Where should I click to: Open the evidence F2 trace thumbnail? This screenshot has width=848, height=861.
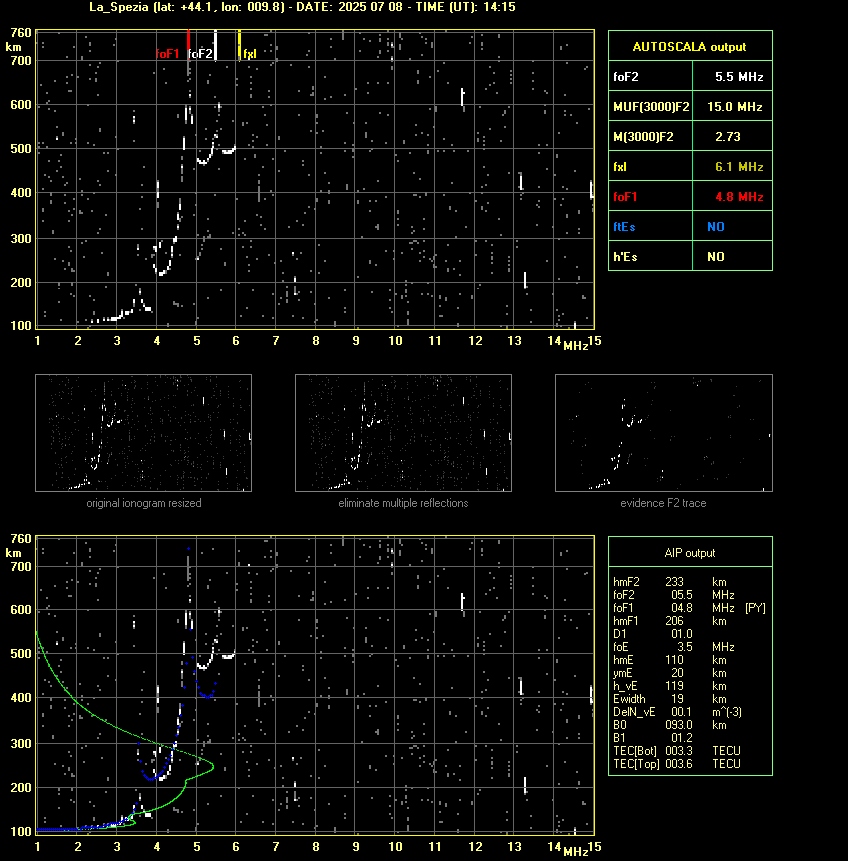click(x=663, y=433)
